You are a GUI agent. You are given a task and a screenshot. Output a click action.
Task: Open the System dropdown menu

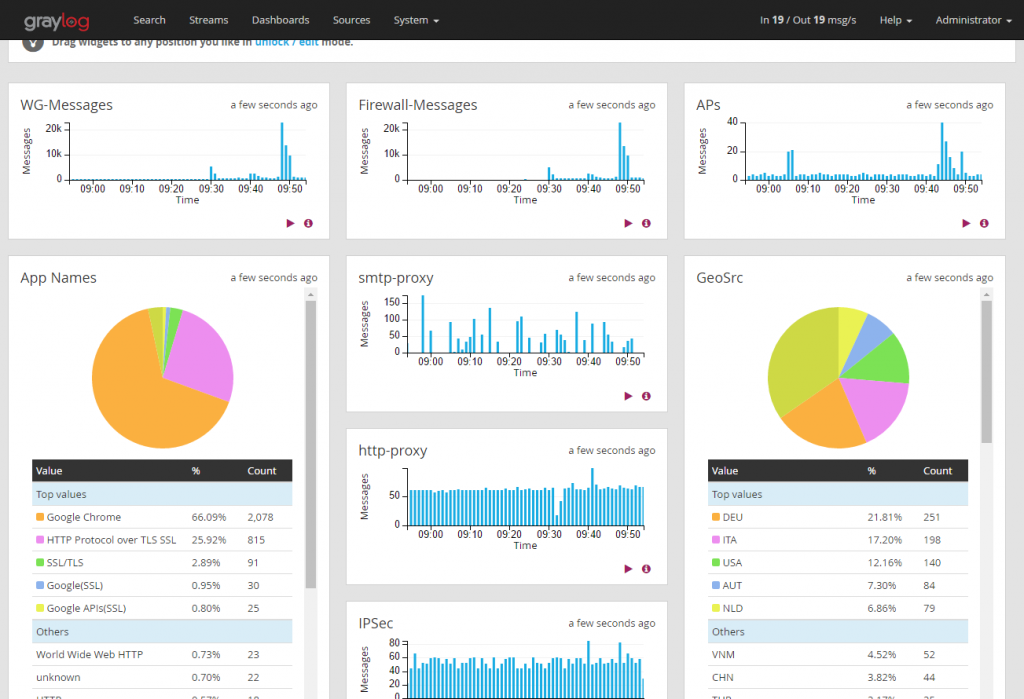[416, 20]
